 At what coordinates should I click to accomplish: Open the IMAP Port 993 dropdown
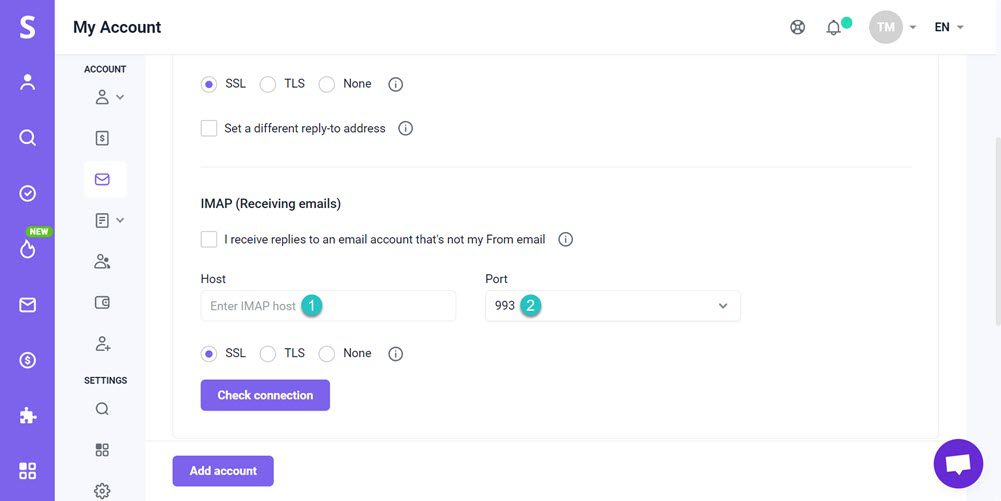612,306
